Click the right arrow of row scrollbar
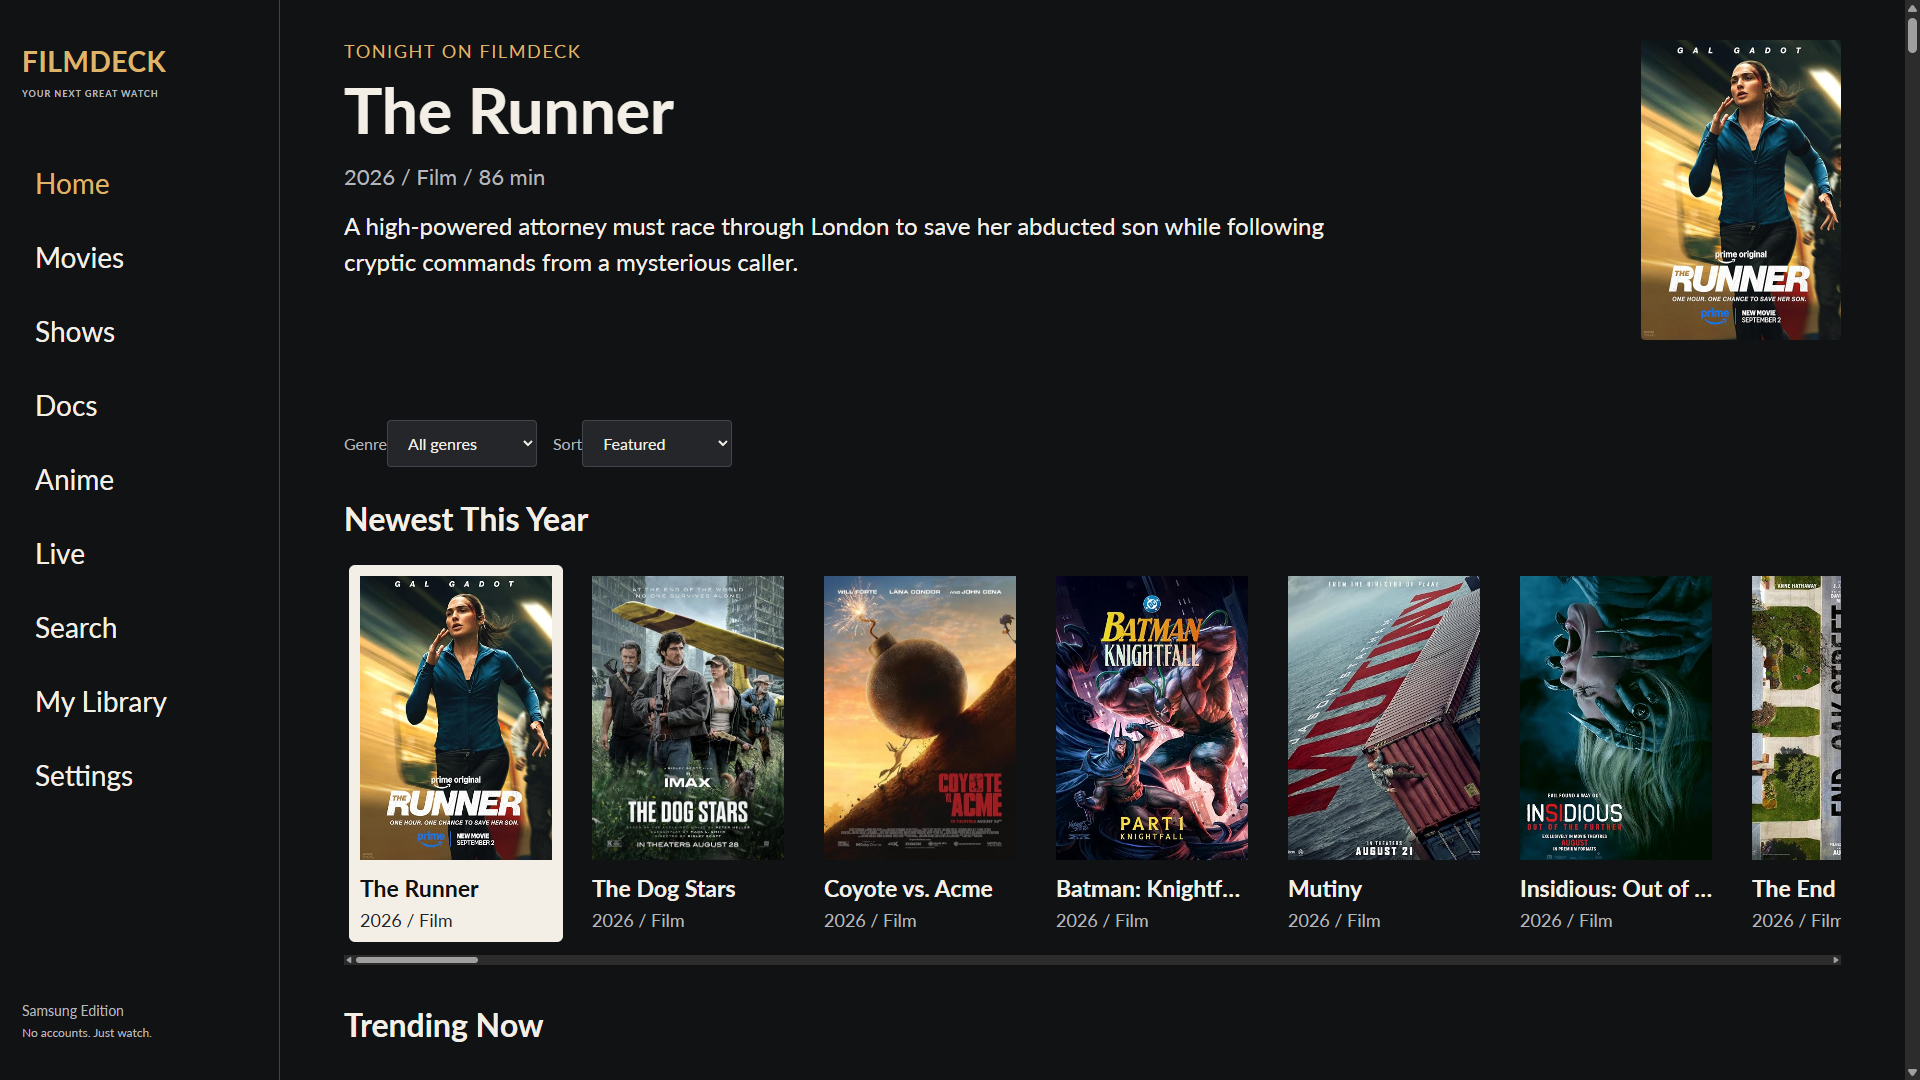The width and height of the screenshot is (1920, 1080). 1836,960
